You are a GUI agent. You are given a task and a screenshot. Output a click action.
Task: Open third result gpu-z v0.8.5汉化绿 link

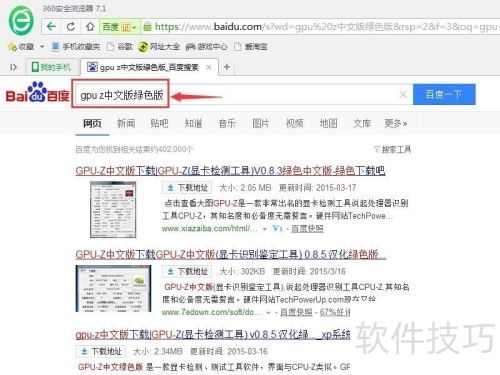click(213, 335)
